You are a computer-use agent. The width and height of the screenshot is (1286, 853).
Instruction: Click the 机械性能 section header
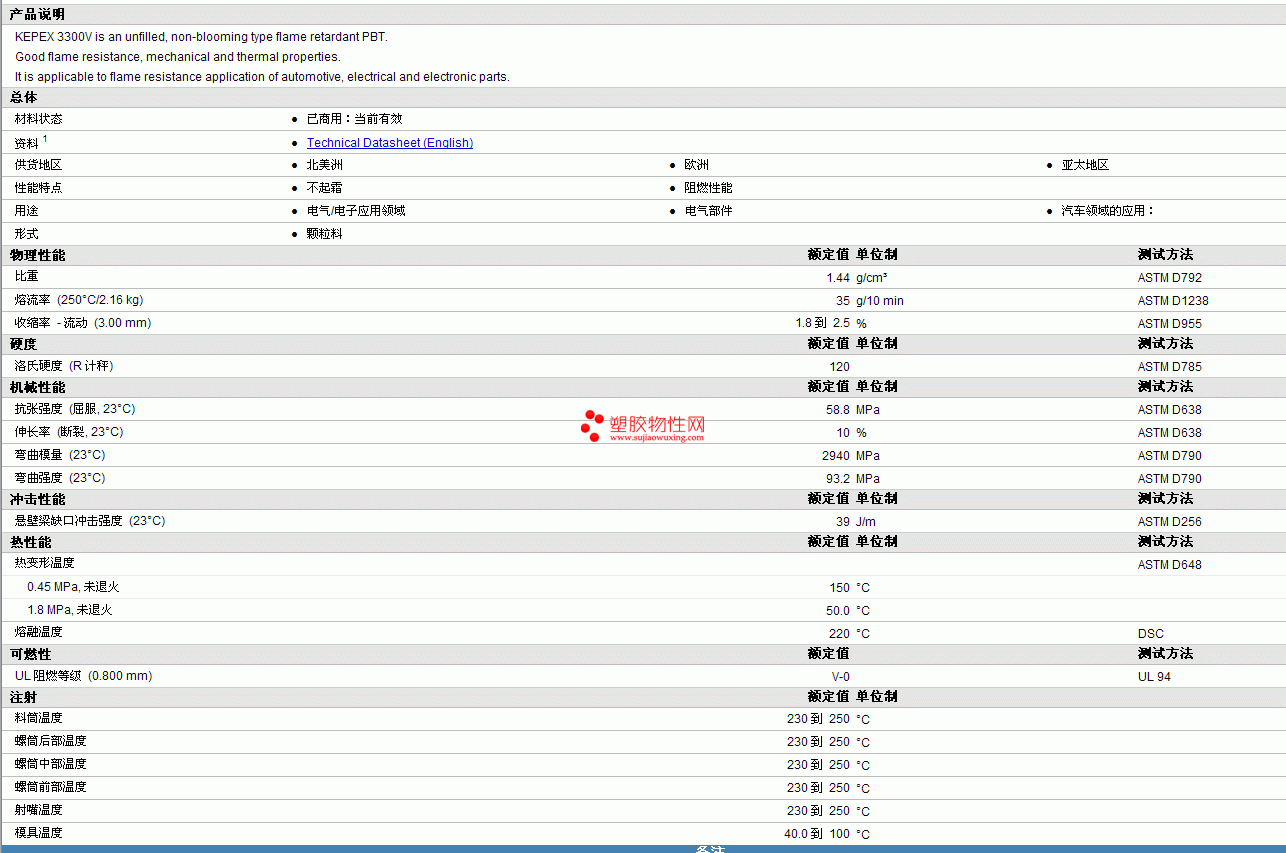[37, 387]
